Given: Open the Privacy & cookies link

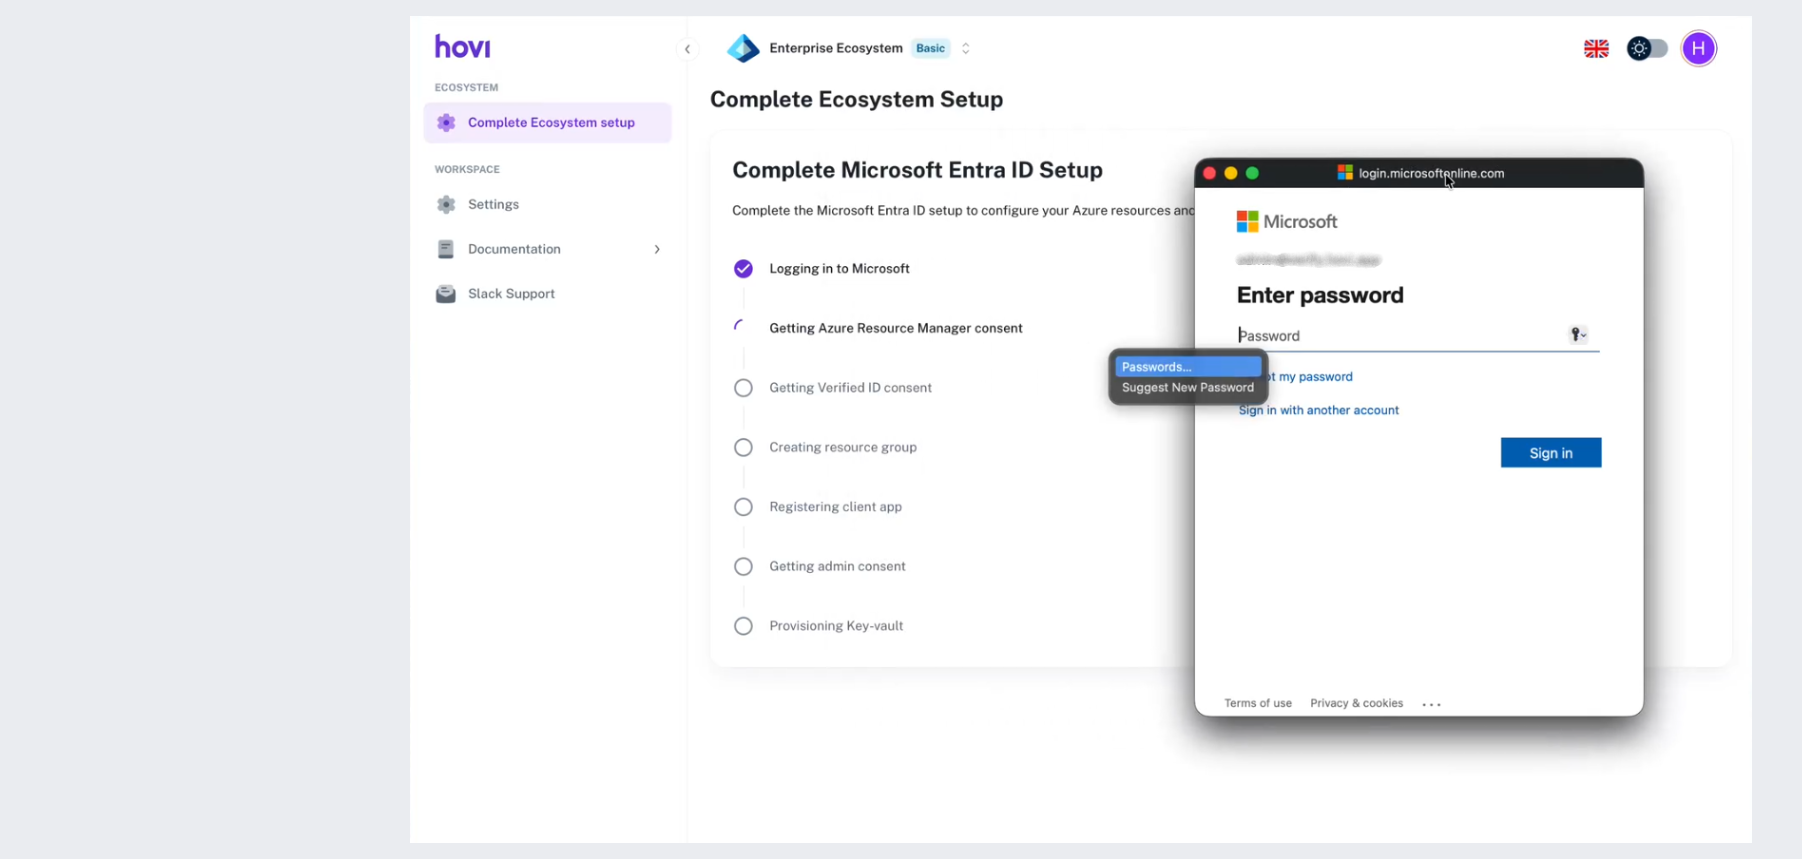Looking at the screenshot, I should point(1356,703).
